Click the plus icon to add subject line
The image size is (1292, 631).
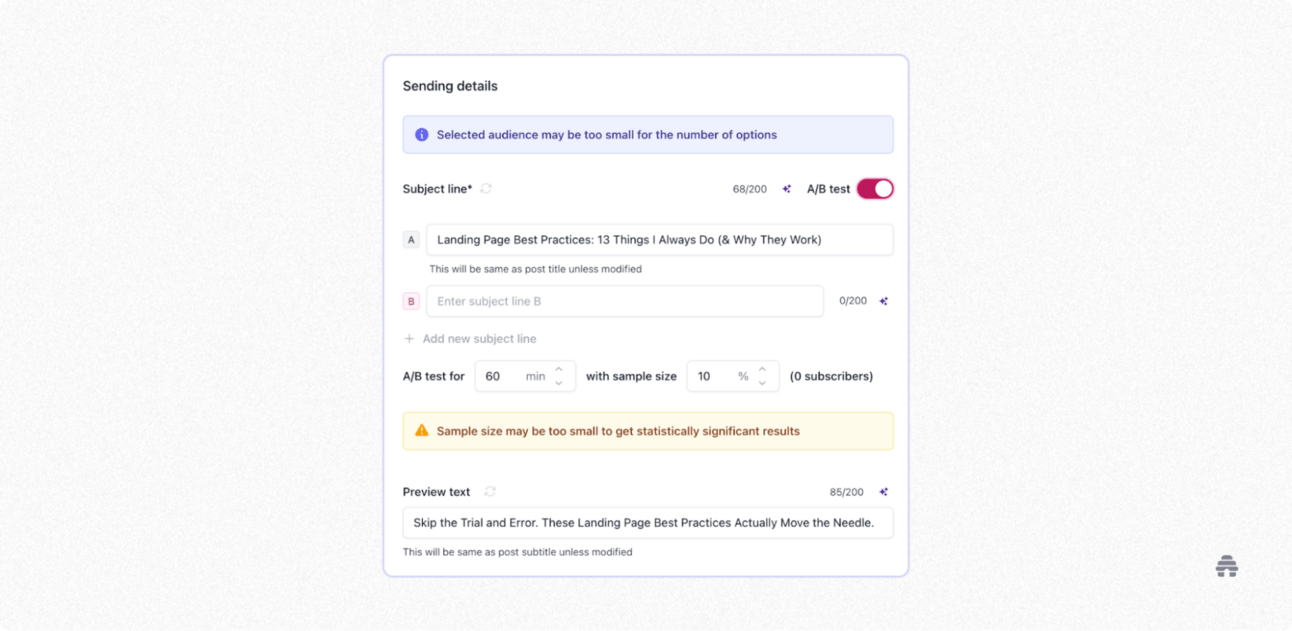point(409,339)
